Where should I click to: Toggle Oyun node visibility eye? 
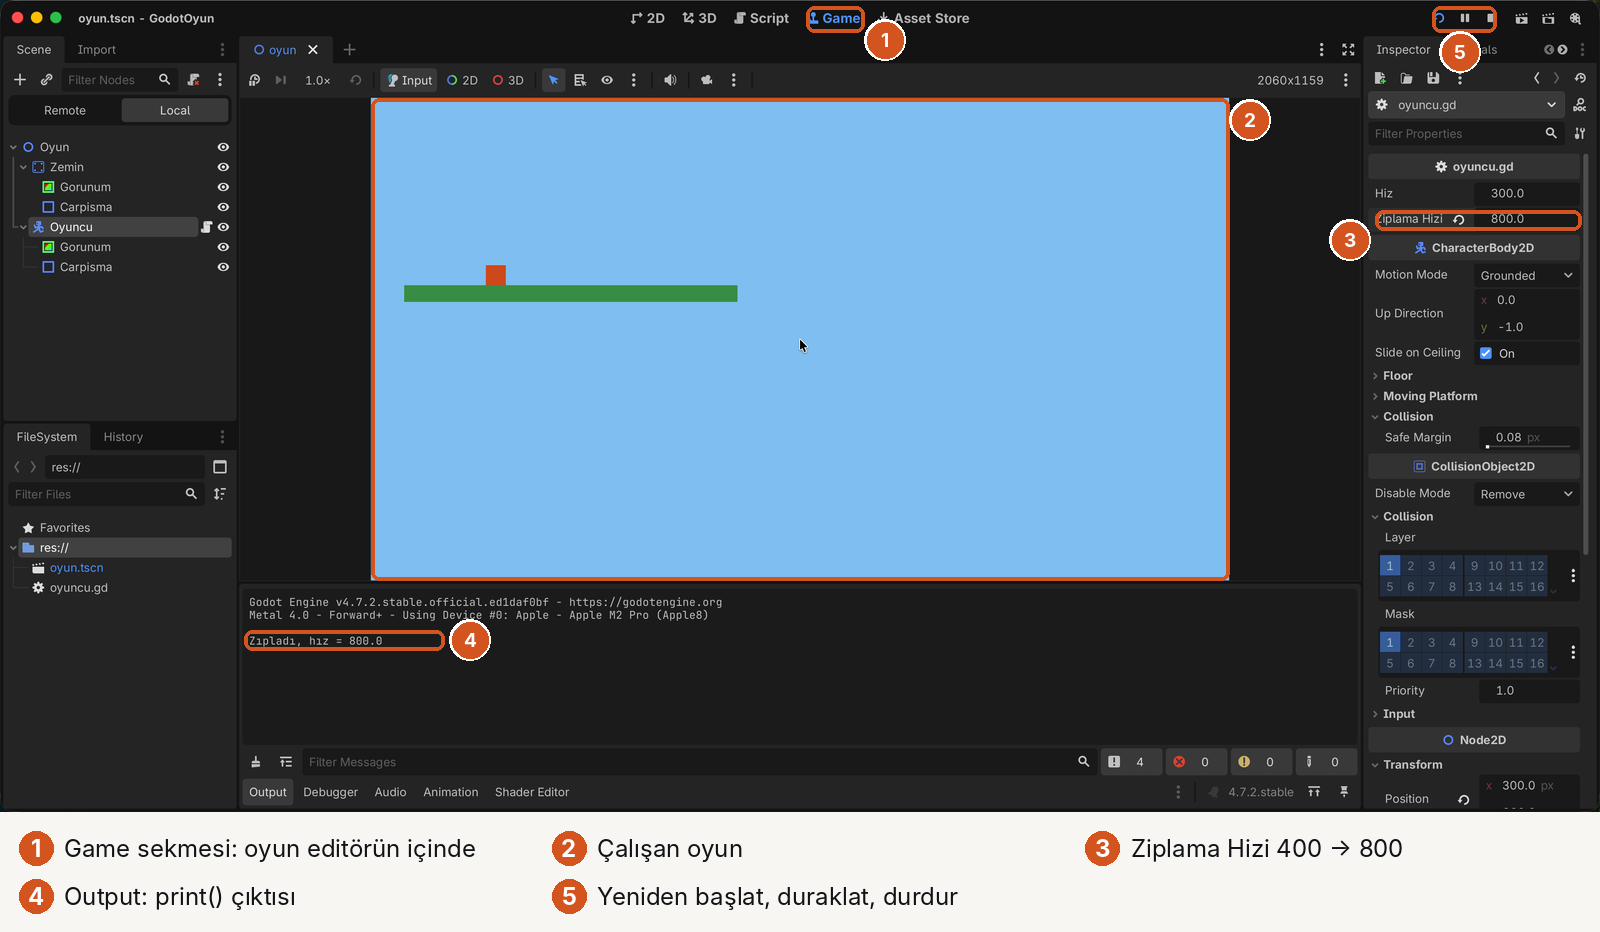pos(223,147)
